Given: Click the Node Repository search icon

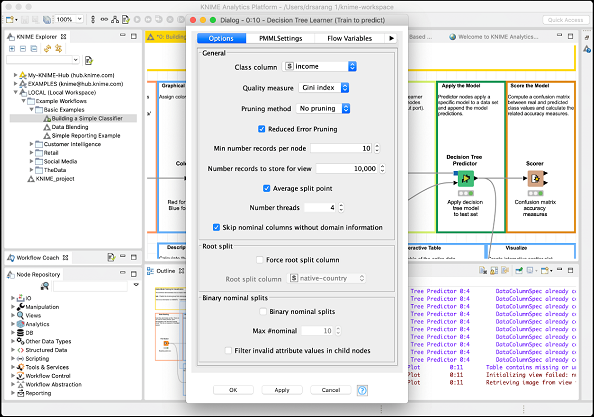Looking at the screenshot, I should tap(45, 286).
